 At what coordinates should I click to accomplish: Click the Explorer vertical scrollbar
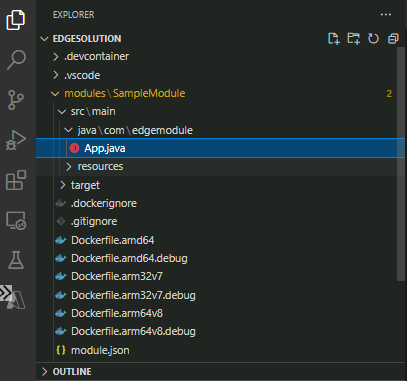click(401, 163)
